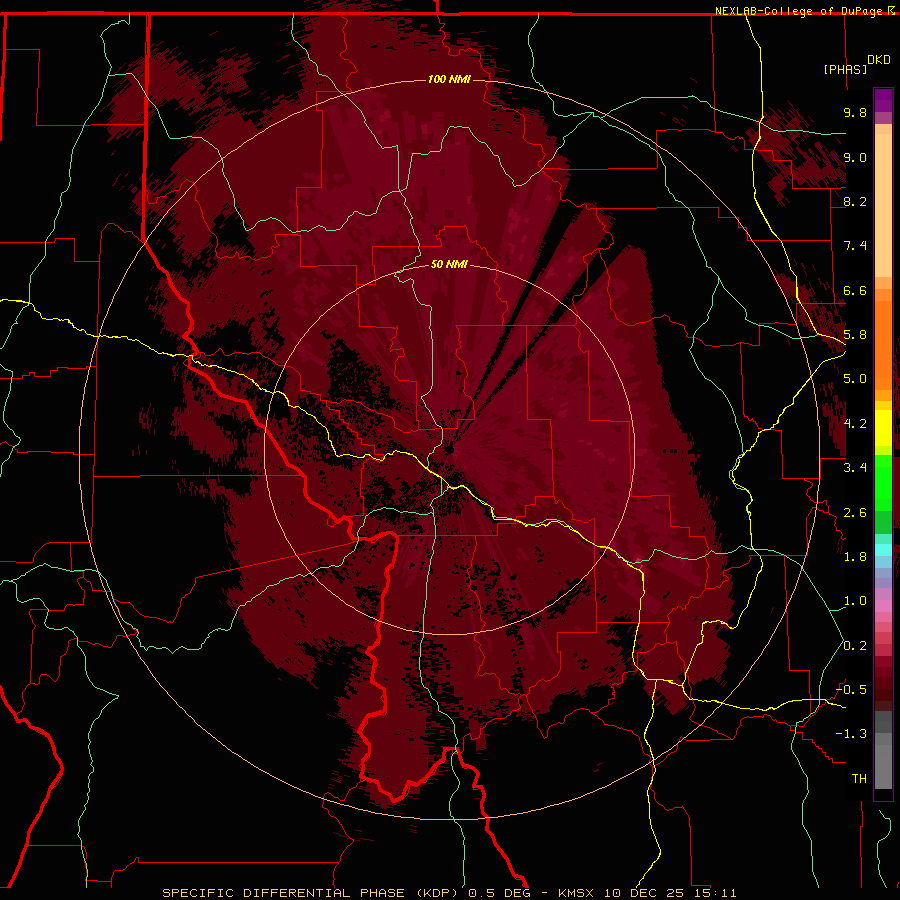The image size is (900, 900).
Task: Click the cyan segment of the color bar
Action: (883, 549)
